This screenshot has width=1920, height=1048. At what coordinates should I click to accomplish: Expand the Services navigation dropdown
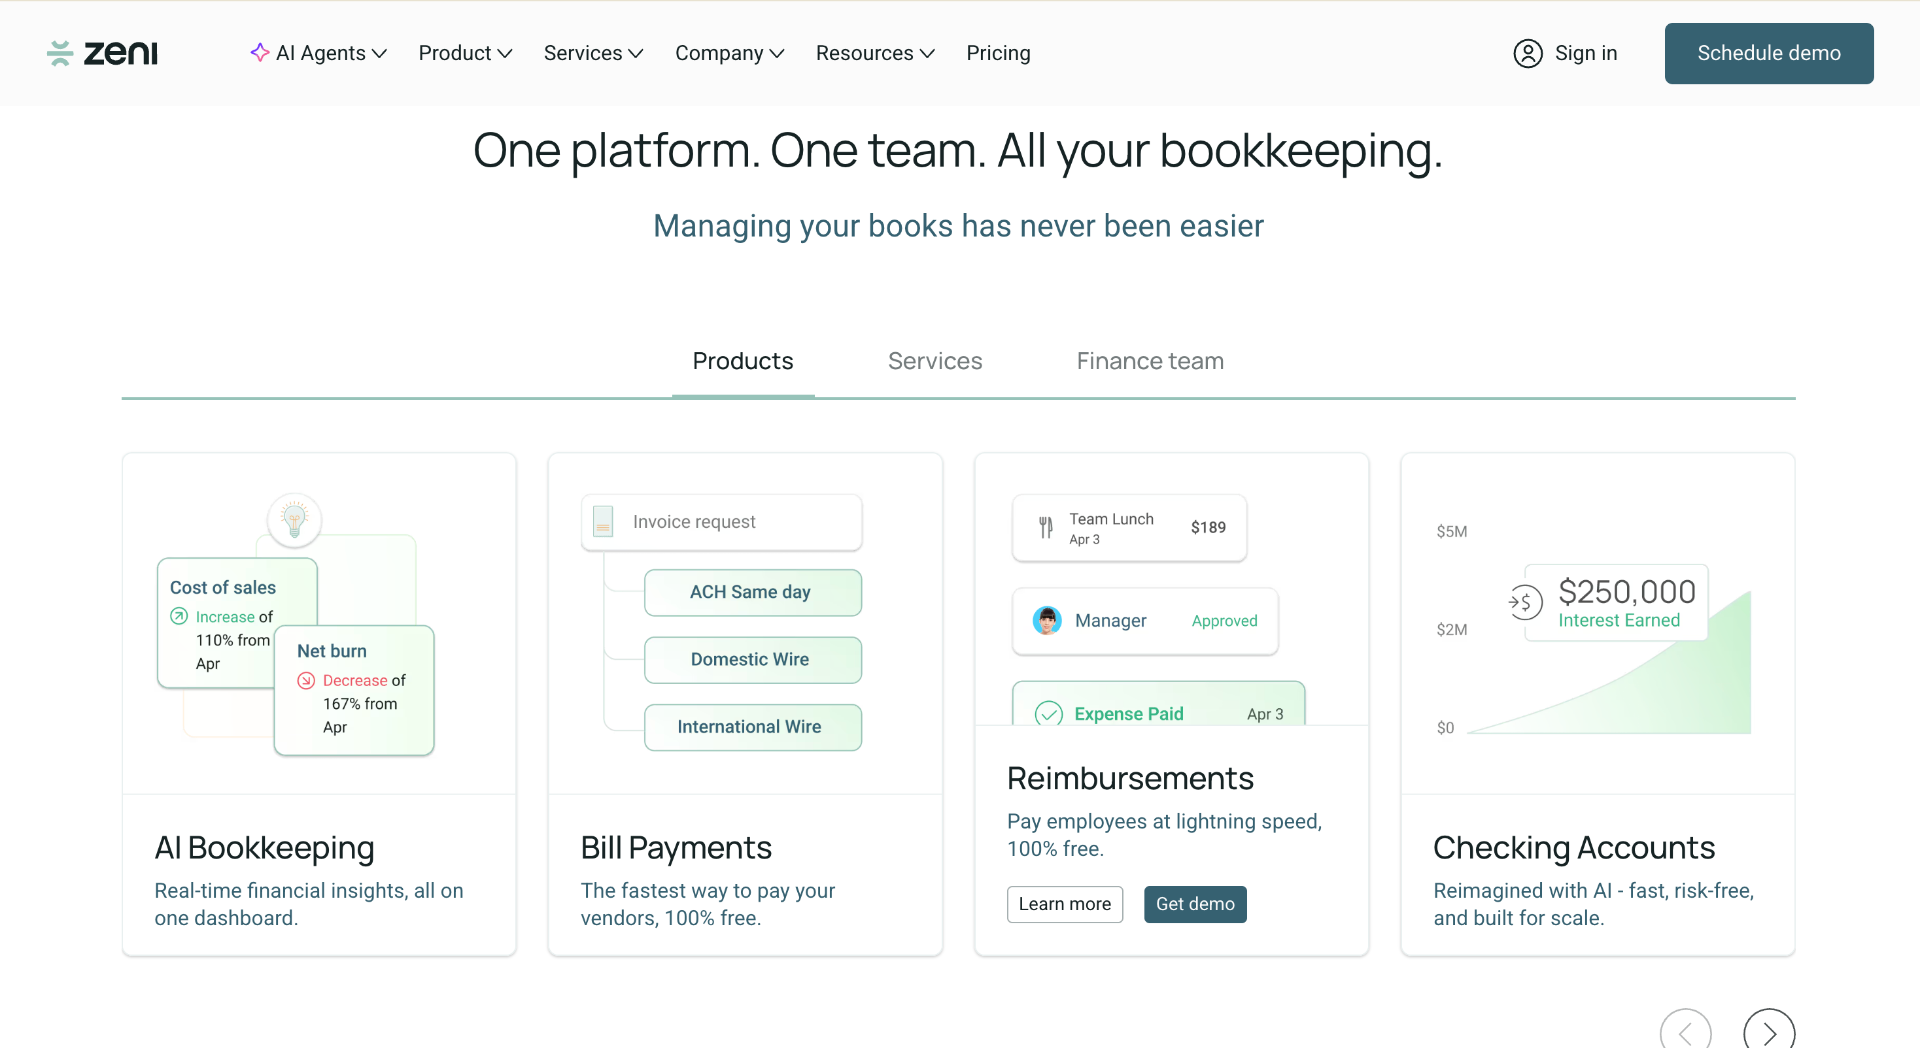click(593, 53)
